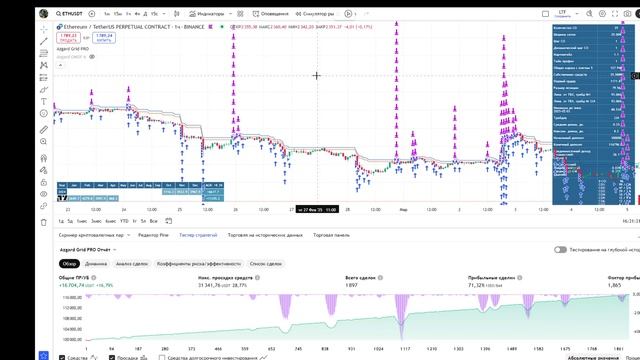Toggle the Средства equity checkbox
The image size is (640, 360).
(x=62, y=358)
